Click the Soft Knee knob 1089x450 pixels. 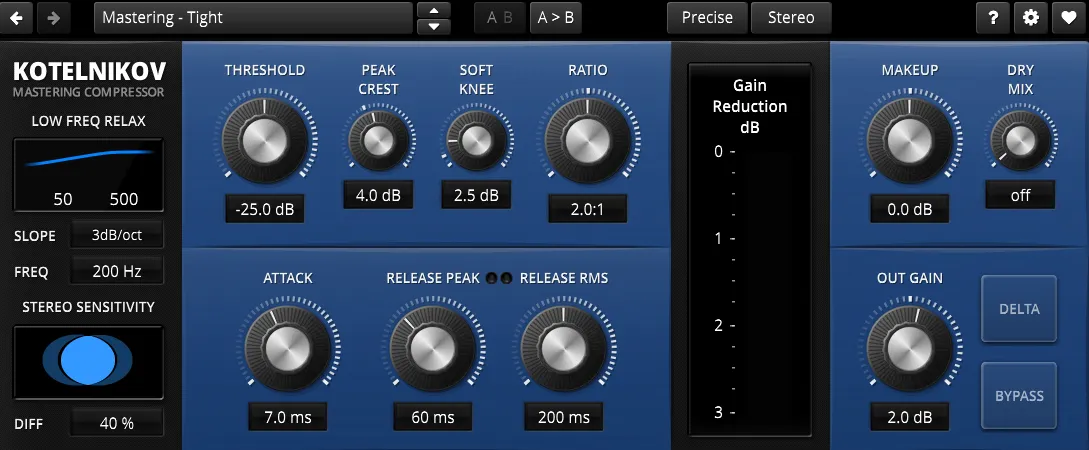(476, 141)
